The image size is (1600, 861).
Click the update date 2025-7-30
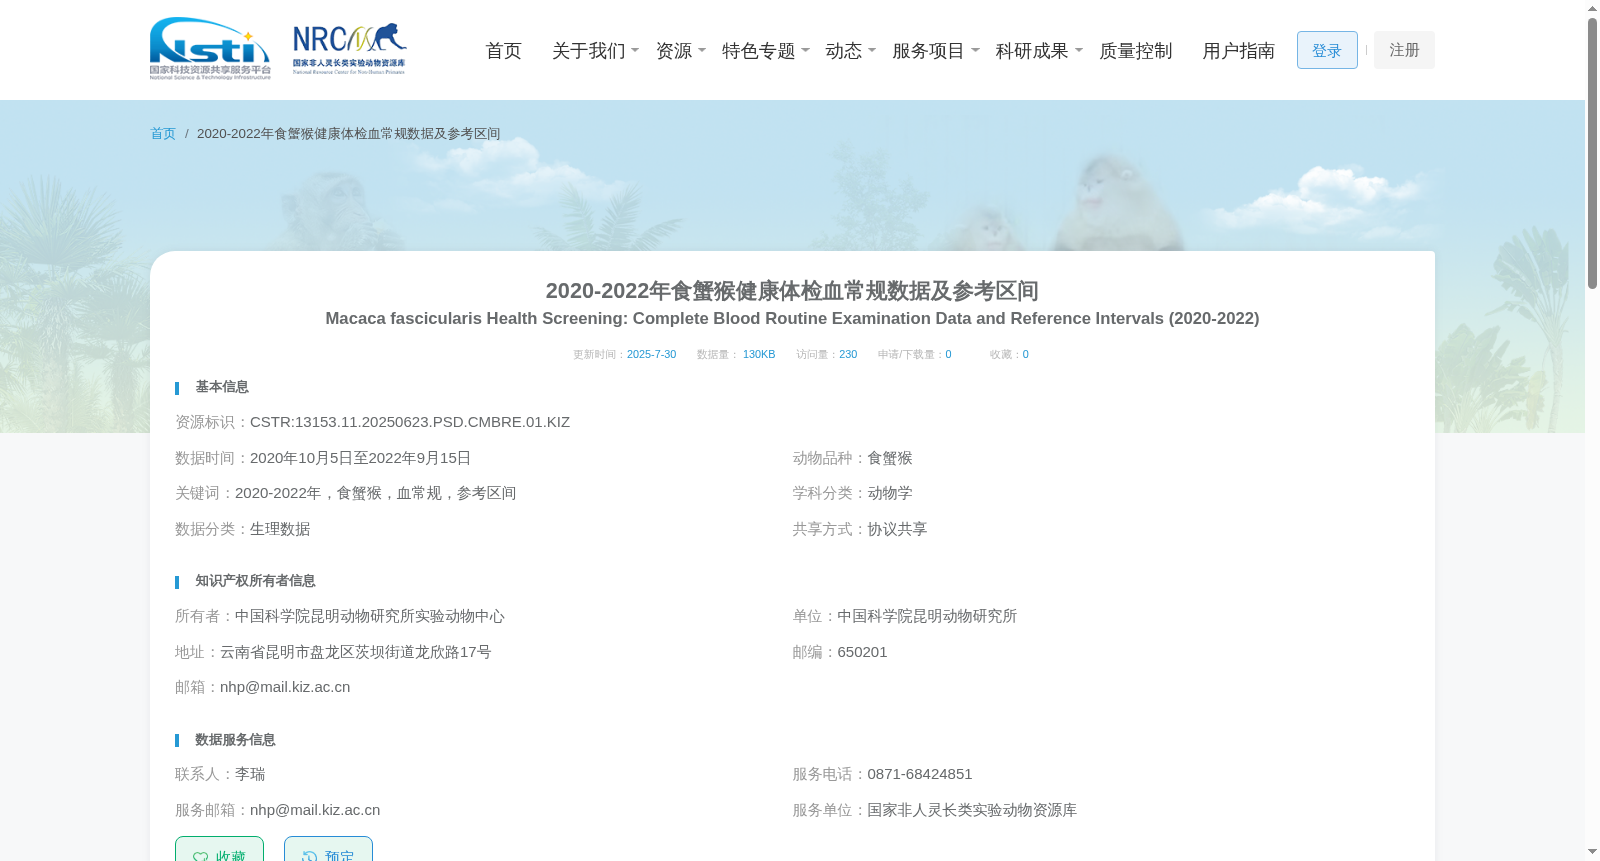click(651, 355)
